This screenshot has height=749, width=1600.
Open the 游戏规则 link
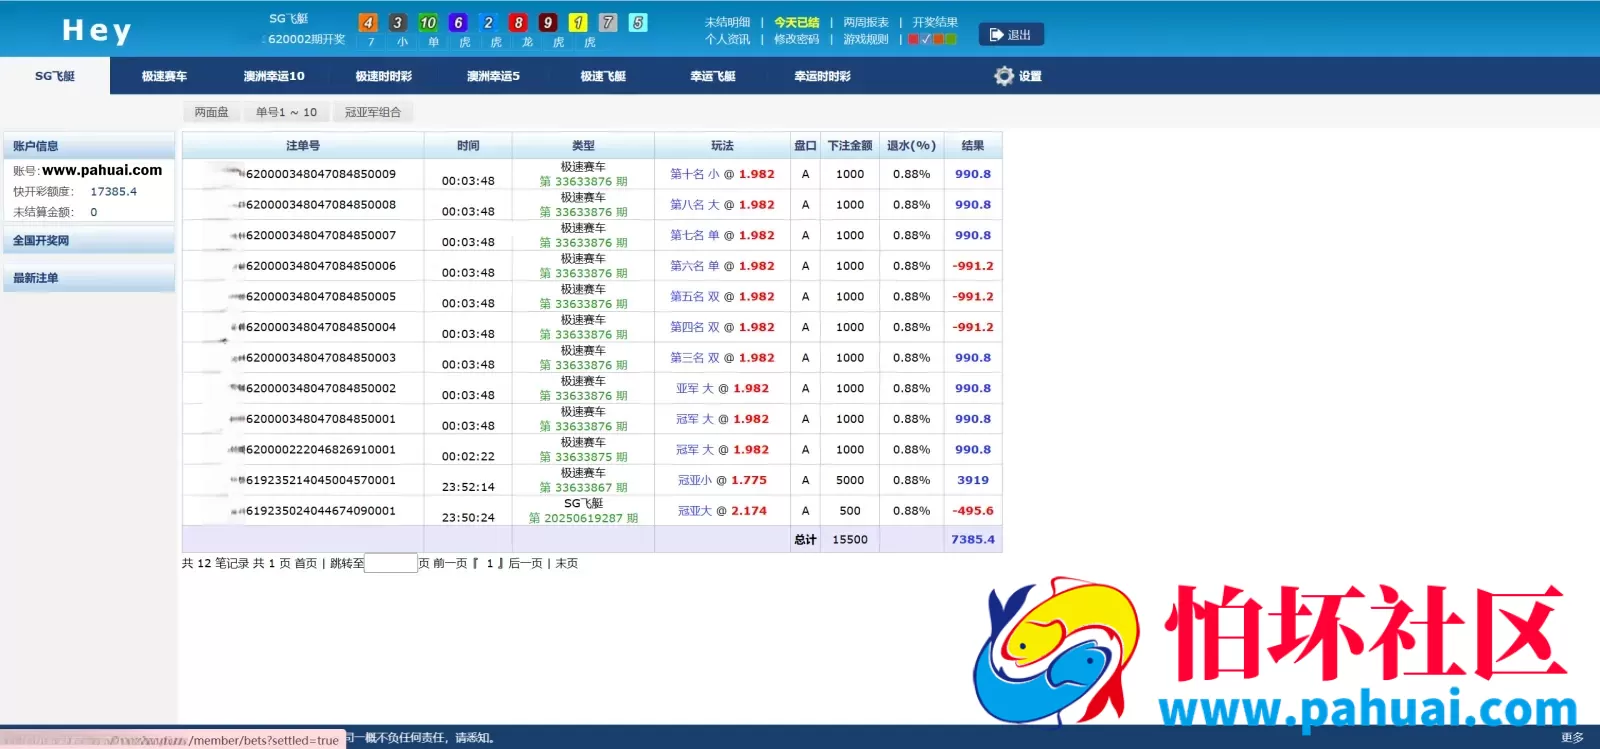(866, 39)
